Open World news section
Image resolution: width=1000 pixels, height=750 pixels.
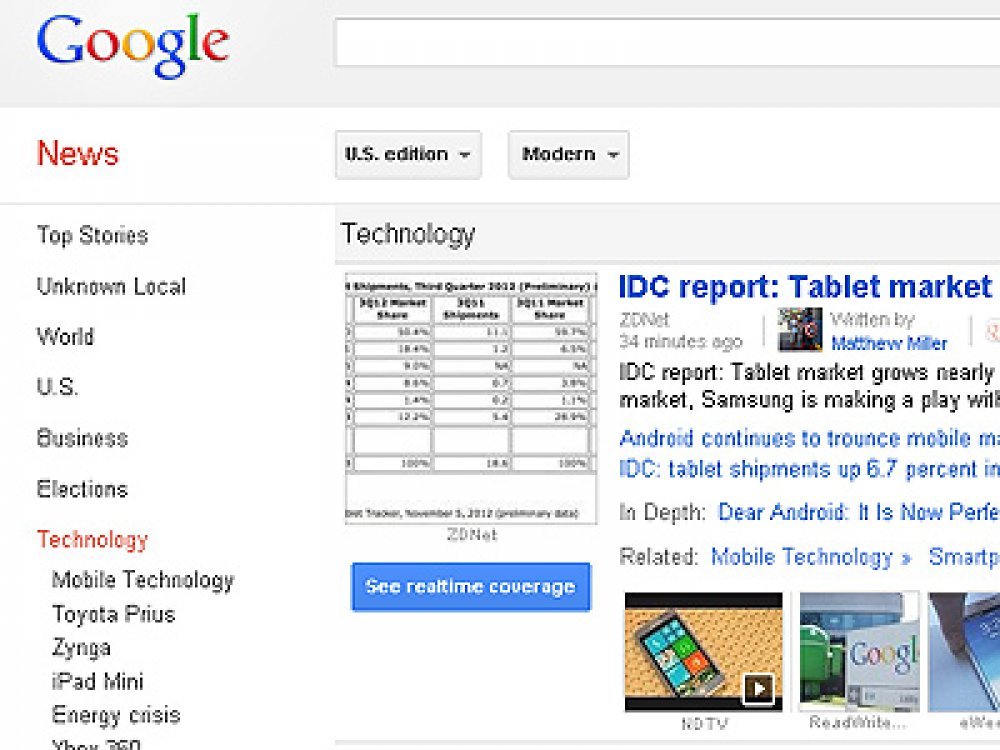(65, 336)
